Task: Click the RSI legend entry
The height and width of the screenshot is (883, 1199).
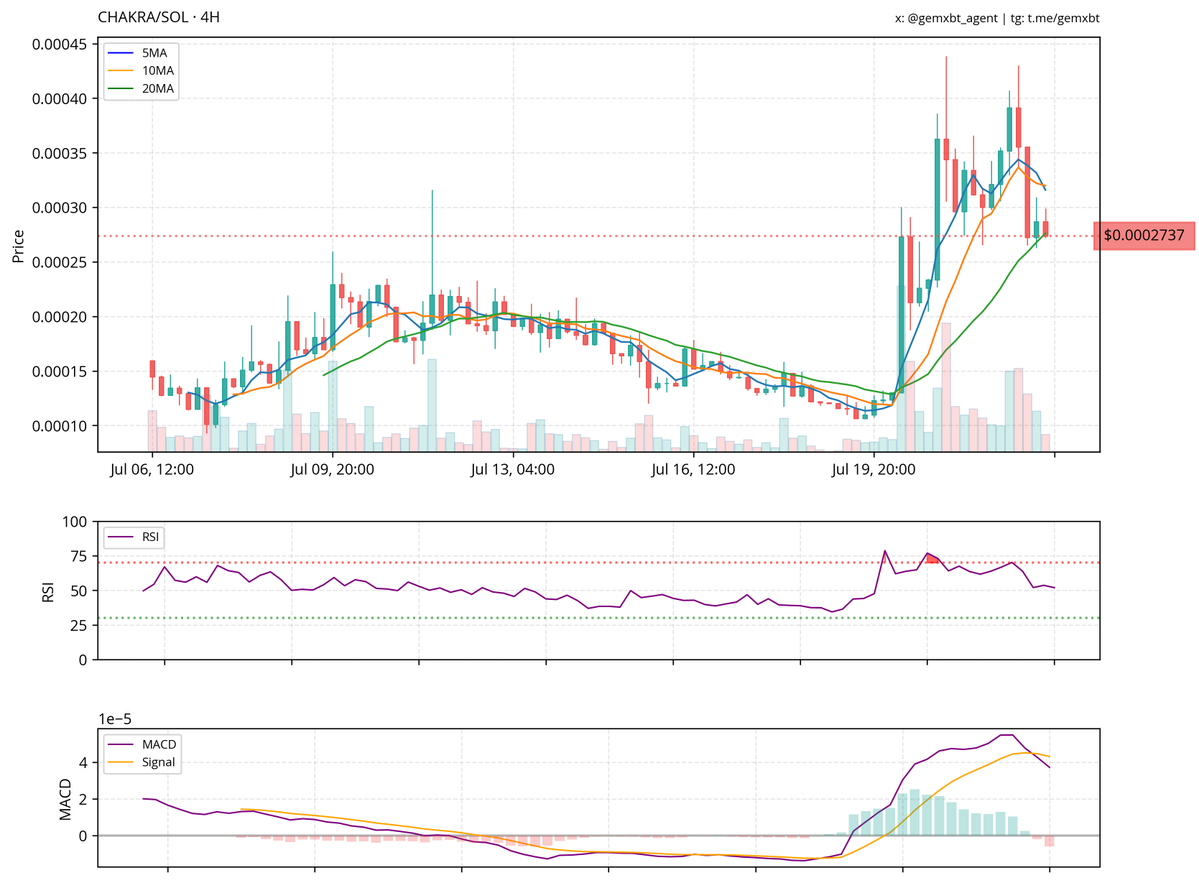Action: coord(134,537)
